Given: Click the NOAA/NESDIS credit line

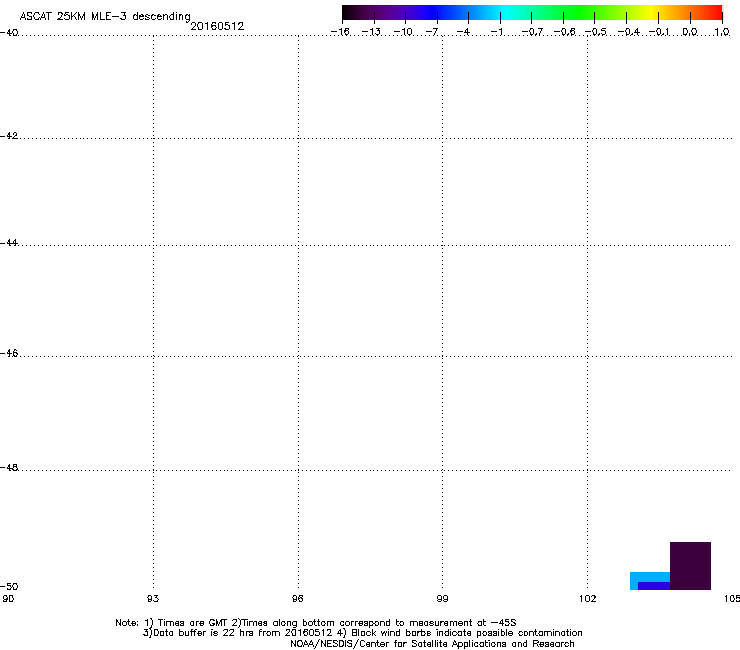Looking at the screenshot, I should pyautogui.click(x=432, y=644).
